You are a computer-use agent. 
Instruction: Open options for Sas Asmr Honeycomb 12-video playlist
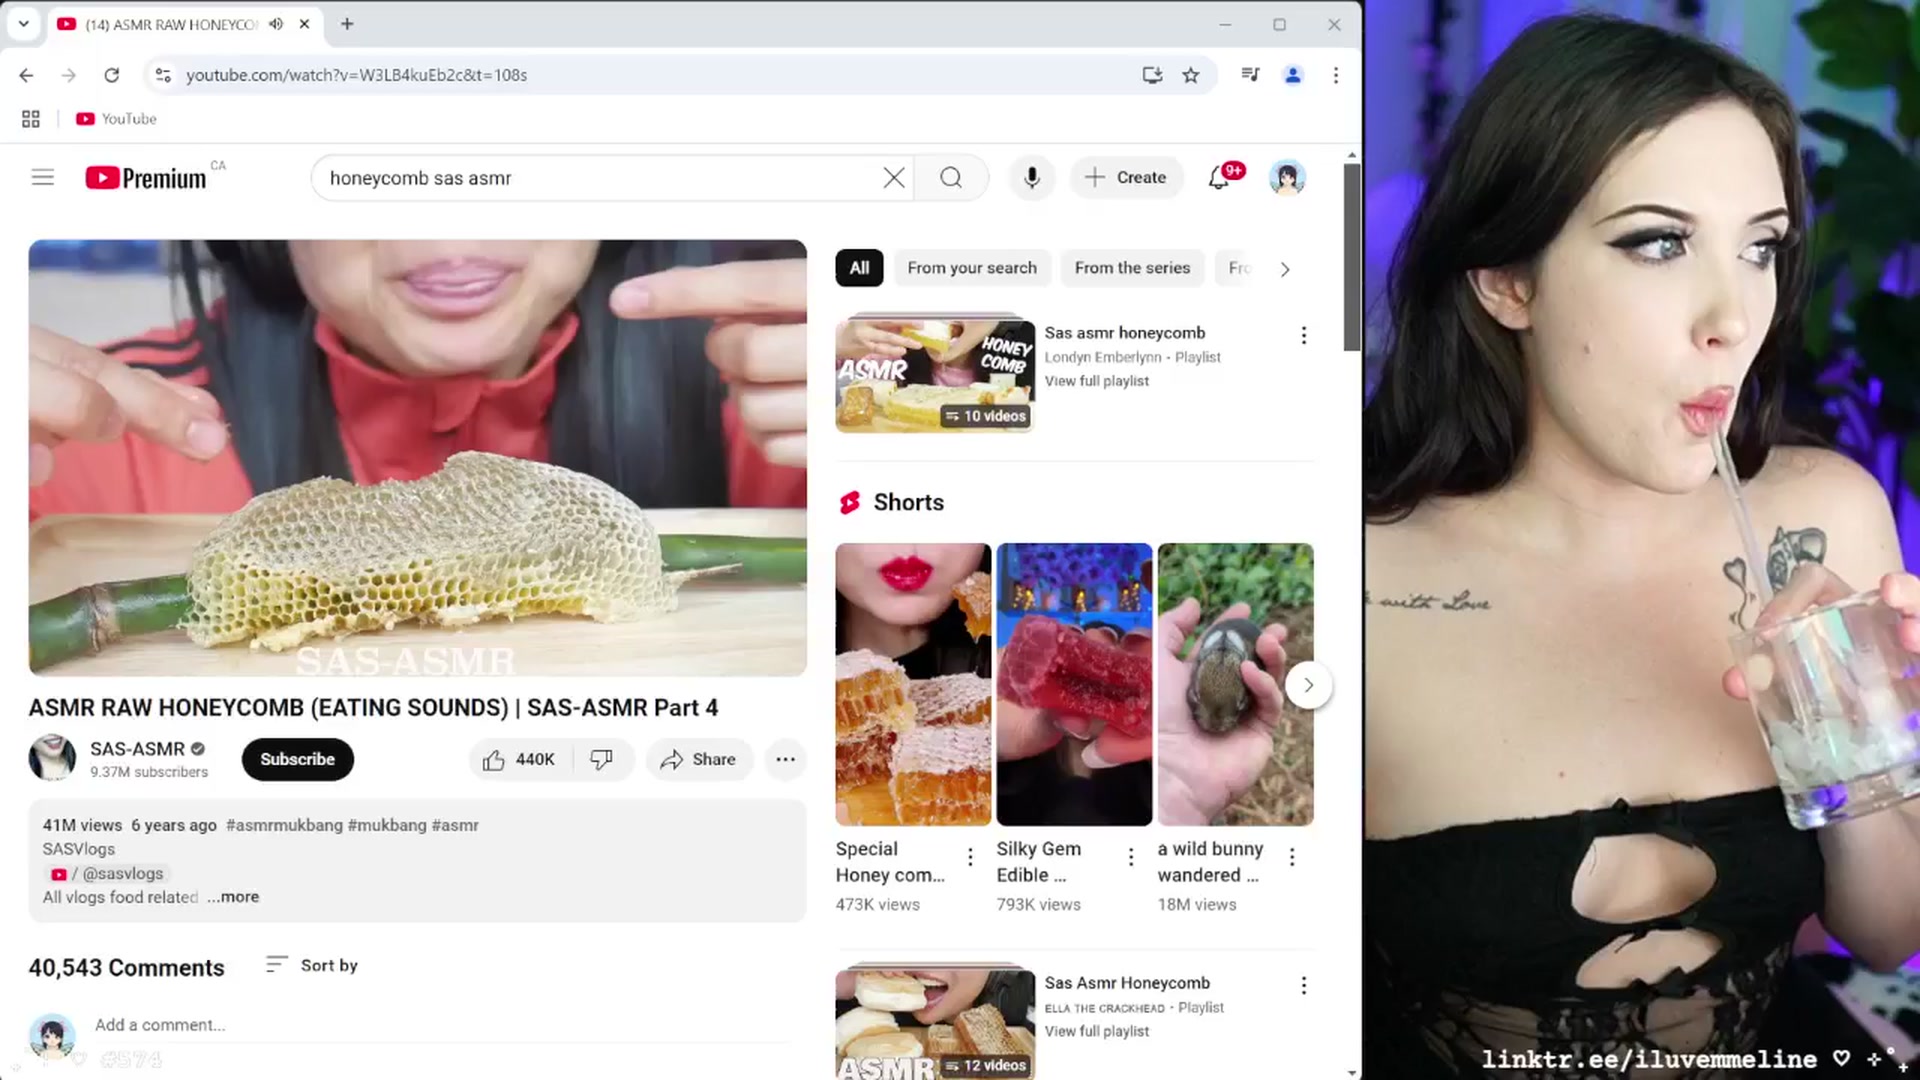click(1303, 986)
